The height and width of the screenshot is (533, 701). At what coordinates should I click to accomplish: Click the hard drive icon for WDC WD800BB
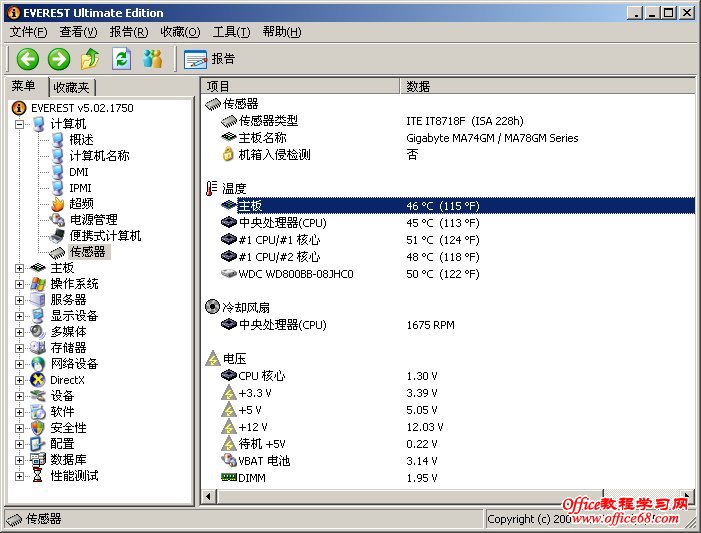tap(228, 273)
